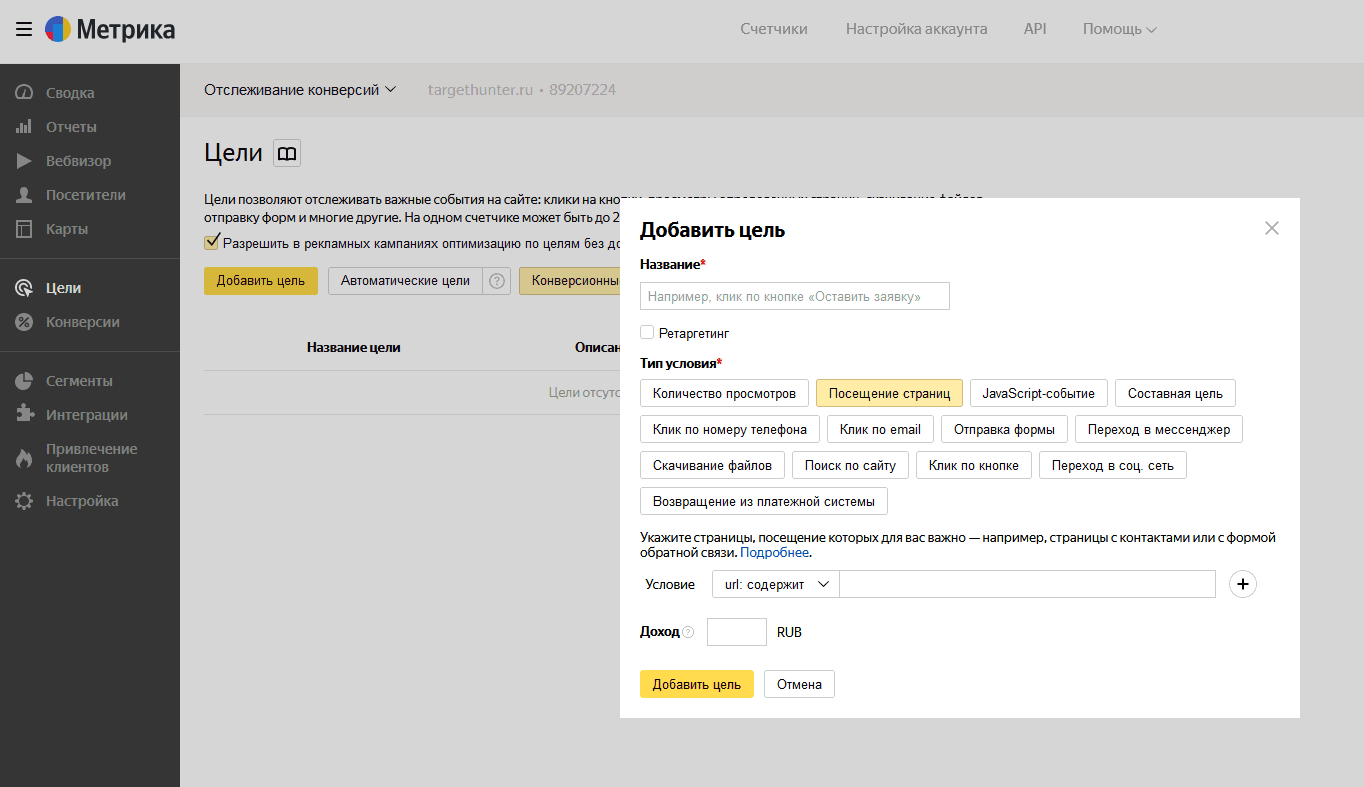Uncheck the ad campaign optimization checkbox
Viewport: 1364px width, 787px height.
[x=211, y=242]
